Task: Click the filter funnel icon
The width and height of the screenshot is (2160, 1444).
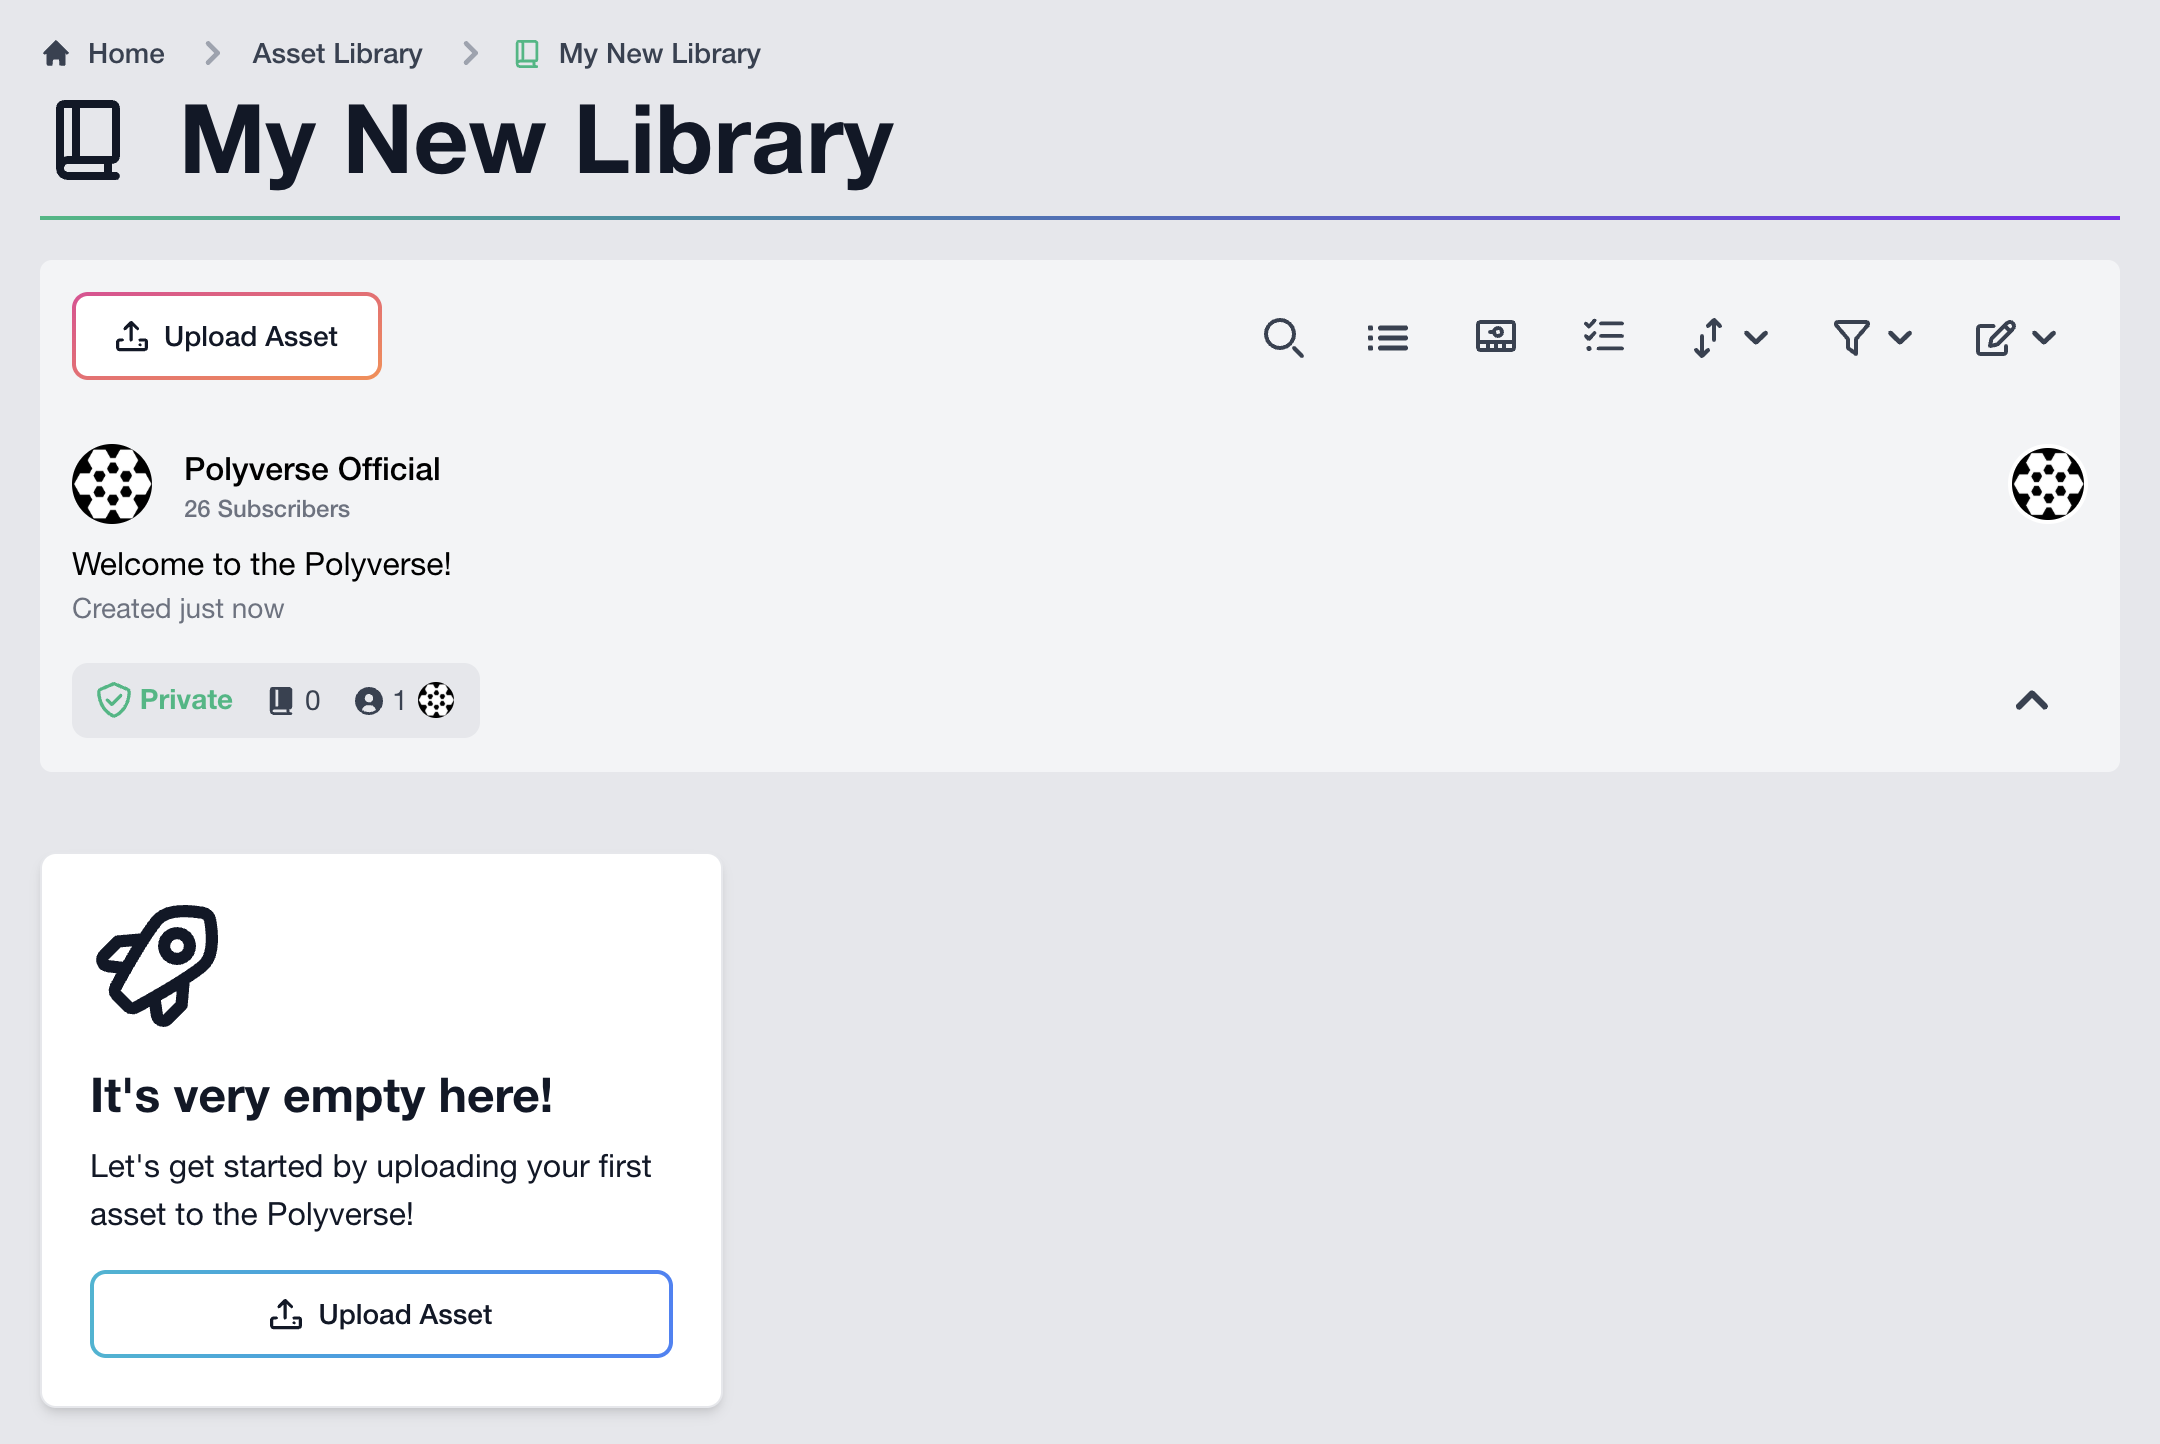Action: pos(1851,337)
